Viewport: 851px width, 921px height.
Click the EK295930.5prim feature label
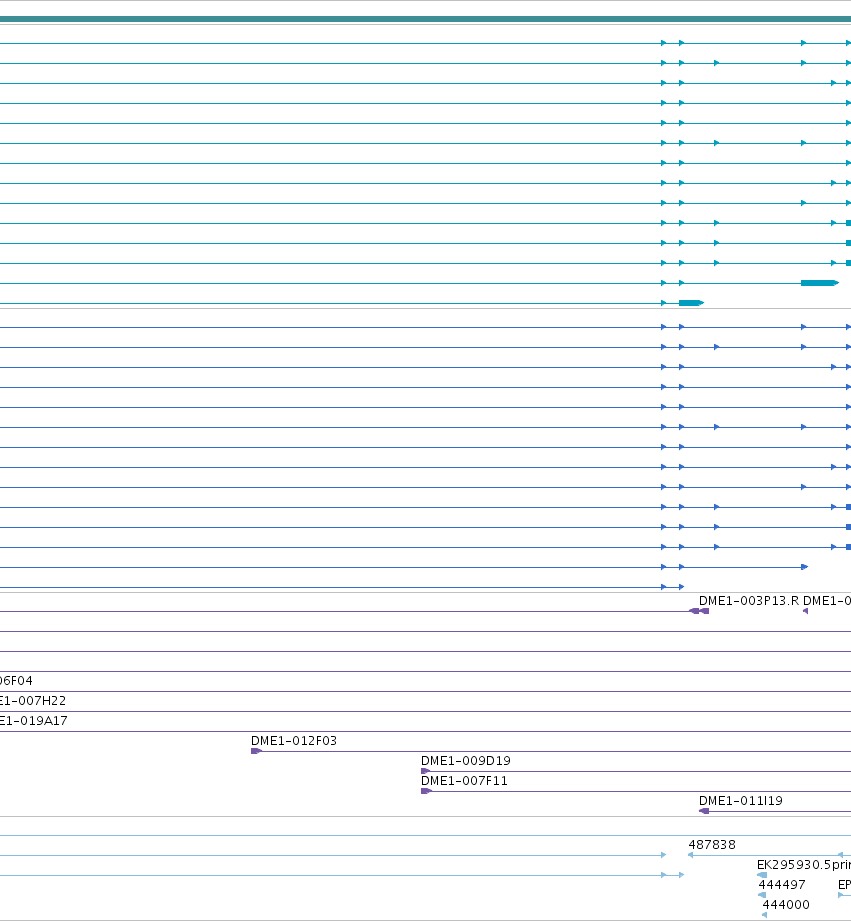(803, 865)
